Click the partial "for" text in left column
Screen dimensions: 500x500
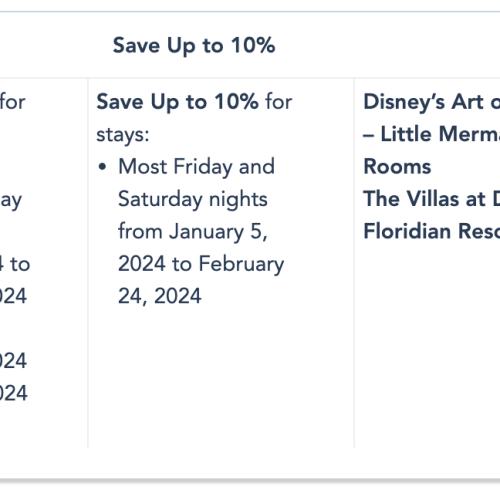coord(13,102)
